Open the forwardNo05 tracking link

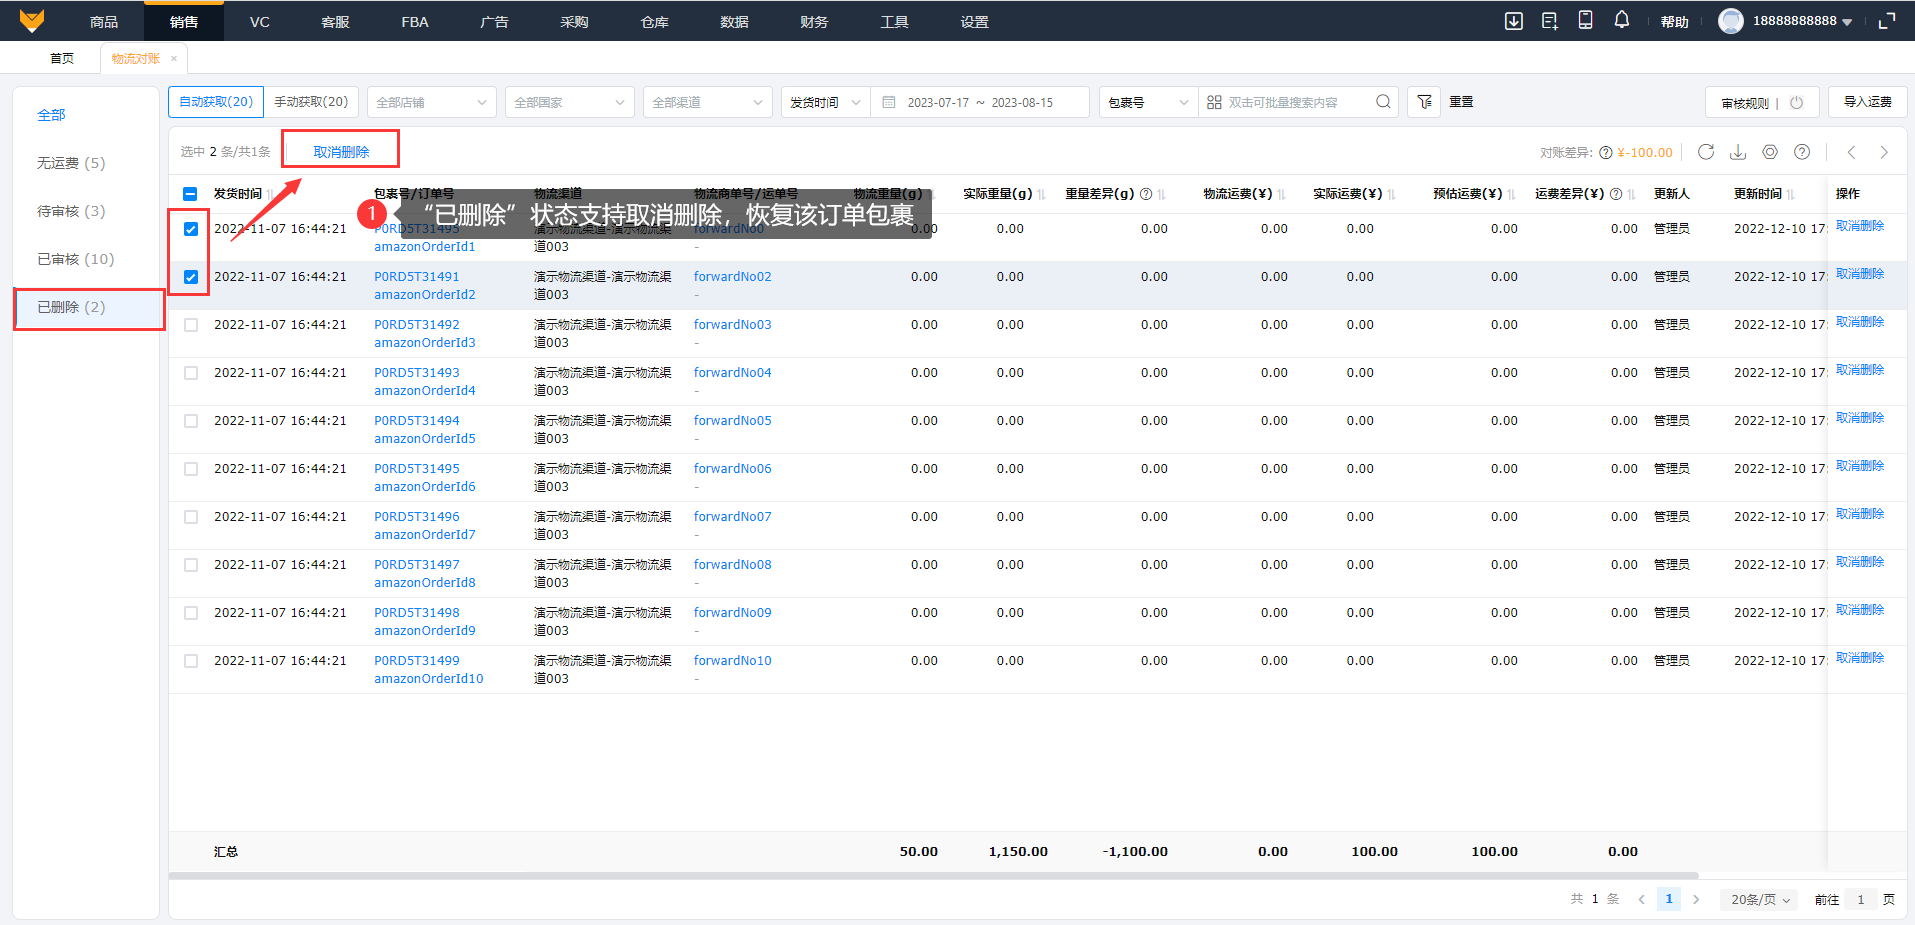pyautogui.click(x=732, y=421)
